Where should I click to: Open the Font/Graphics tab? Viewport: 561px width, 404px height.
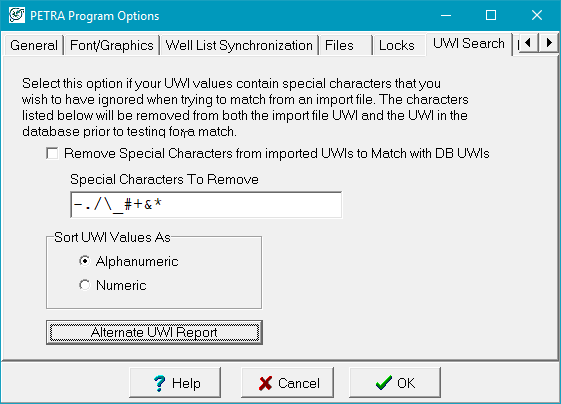[112, 45]
